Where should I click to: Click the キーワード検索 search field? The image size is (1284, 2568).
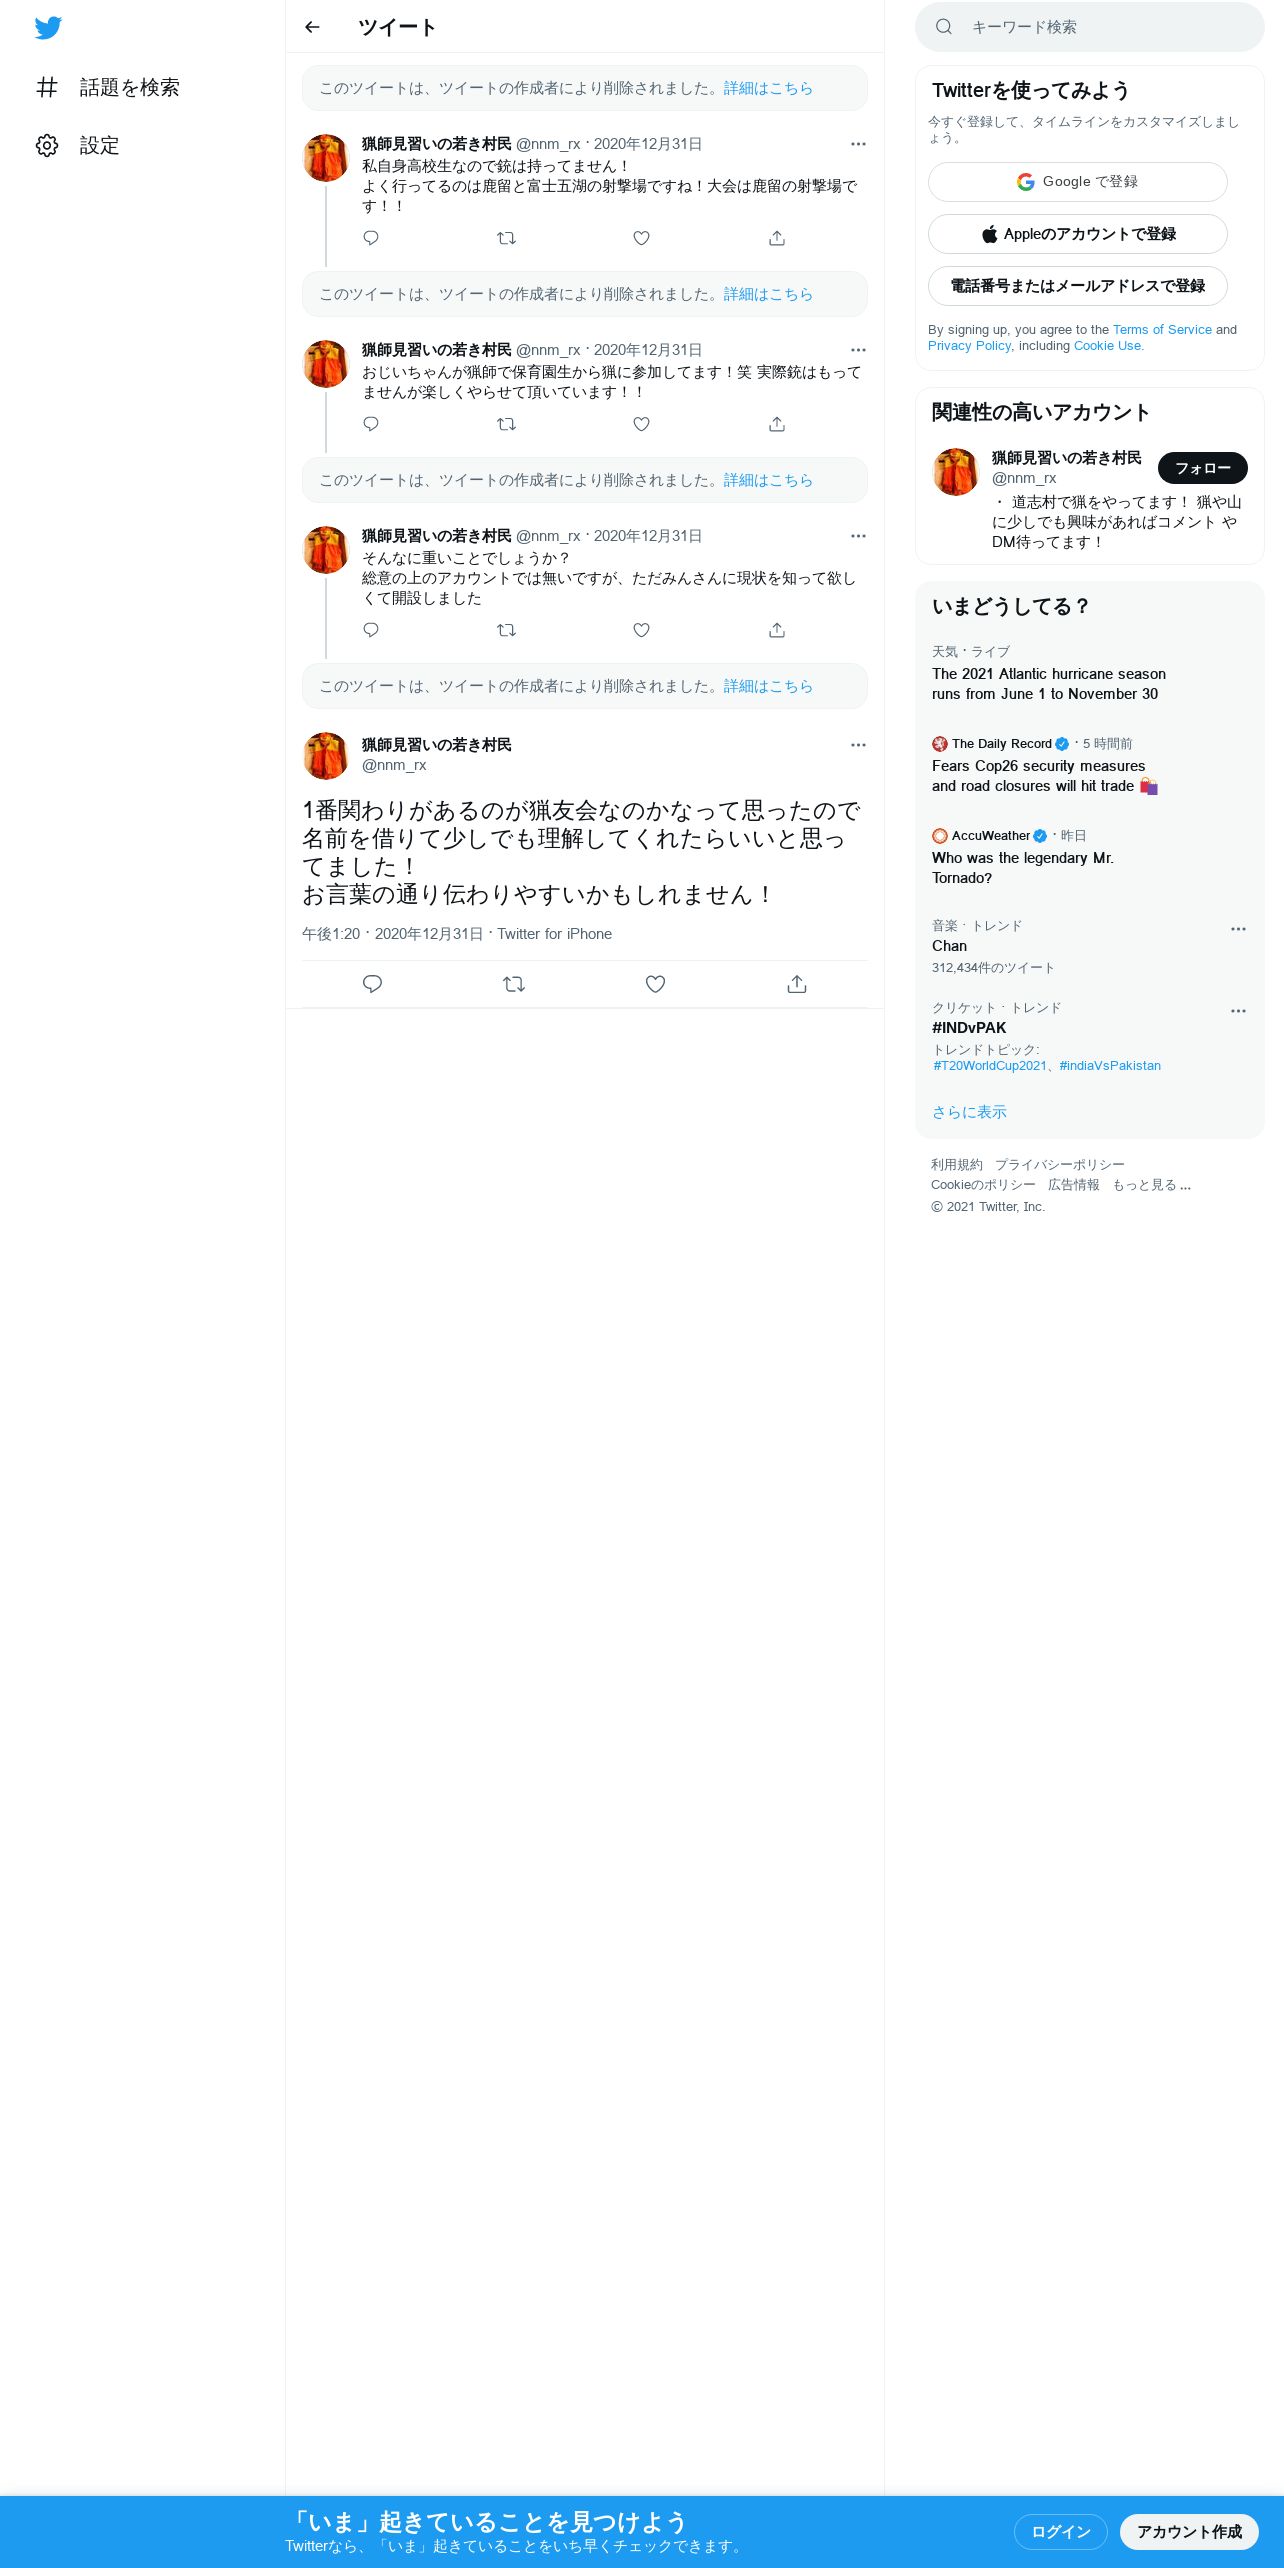(x=1090, y=27)
